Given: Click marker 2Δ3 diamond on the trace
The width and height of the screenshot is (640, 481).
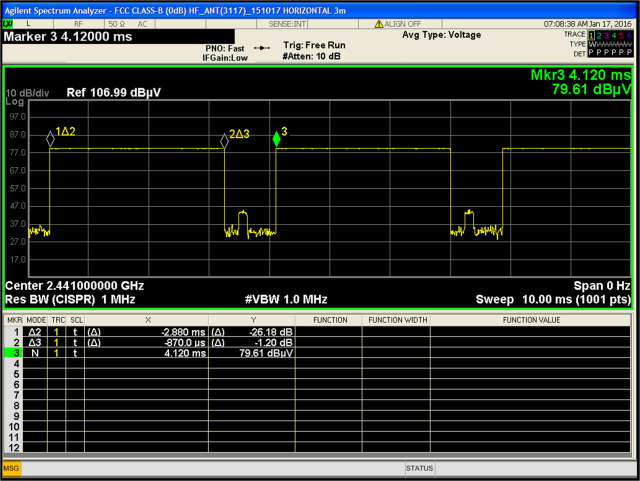Looking at the screenshot, I should [x=224, y=141].
